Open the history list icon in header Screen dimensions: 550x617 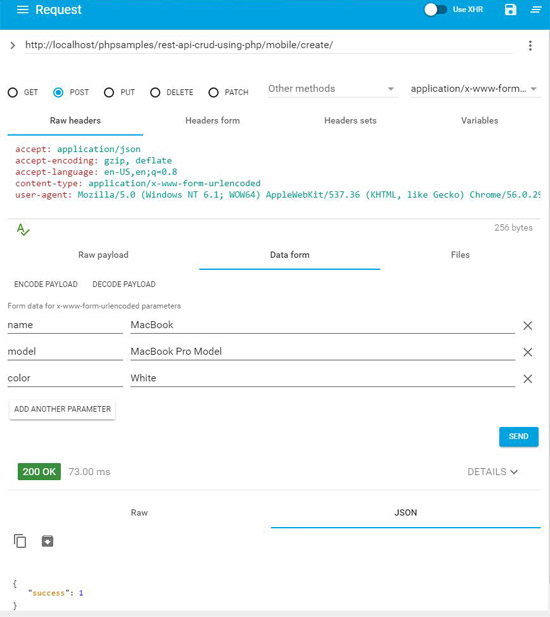click(x=536, y=9)
